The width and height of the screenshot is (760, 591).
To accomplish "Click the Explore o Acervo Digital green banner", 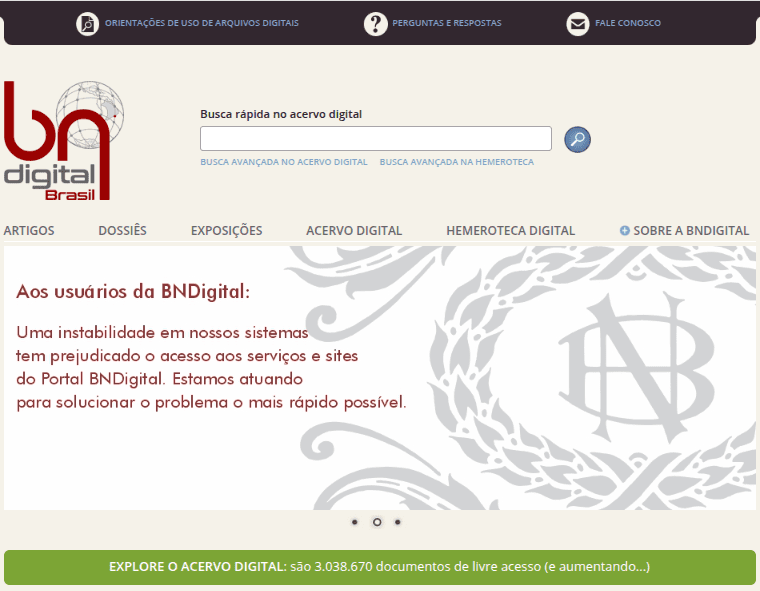I will point(380,567).
